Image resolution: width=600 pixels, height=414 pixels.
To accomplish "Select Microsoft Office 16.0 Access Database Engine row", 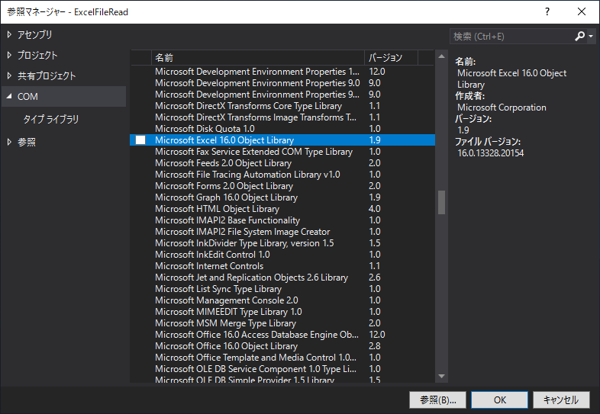I will coord(282,335).
